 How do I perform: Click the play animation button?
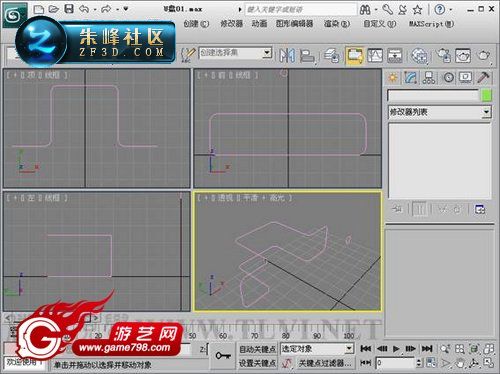396,349
